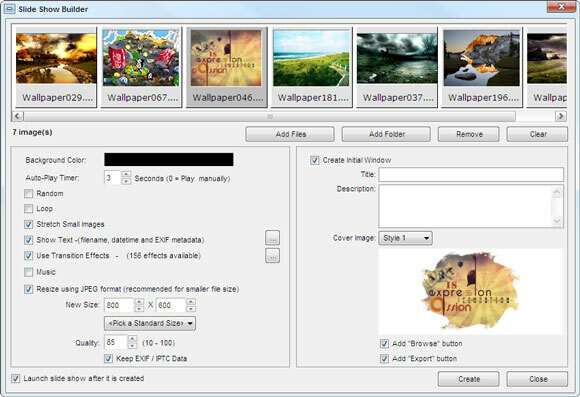580x397 pixels.
Task: Expand Cover Image Style 1 dropdown
Action: click(x=405, y=238)
